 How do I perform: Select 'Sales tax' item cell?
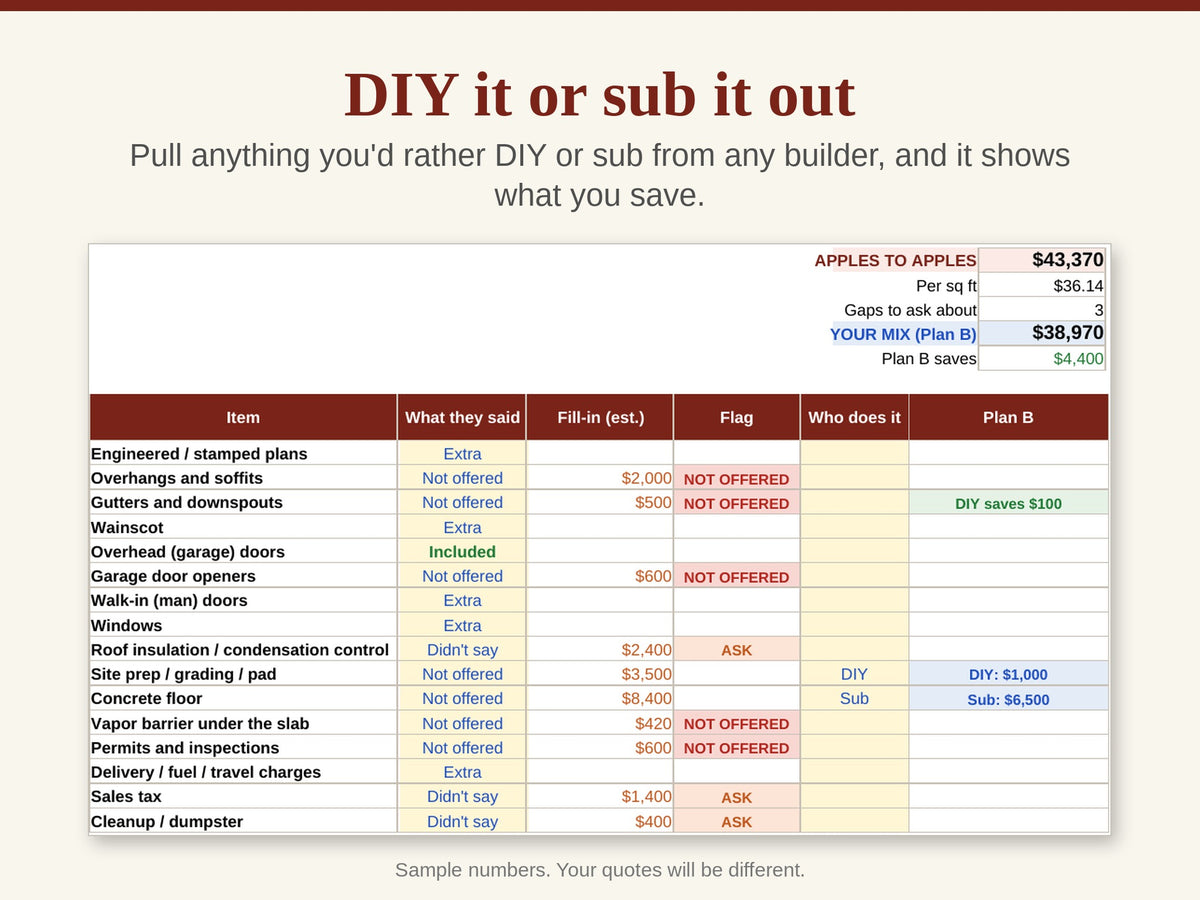[243, 796]
